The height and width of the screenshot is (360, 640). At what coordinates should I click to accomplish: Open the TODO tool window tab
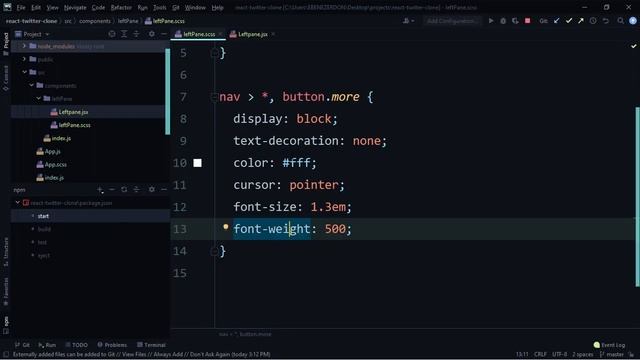pyautogui.click(x=77, y=345)
